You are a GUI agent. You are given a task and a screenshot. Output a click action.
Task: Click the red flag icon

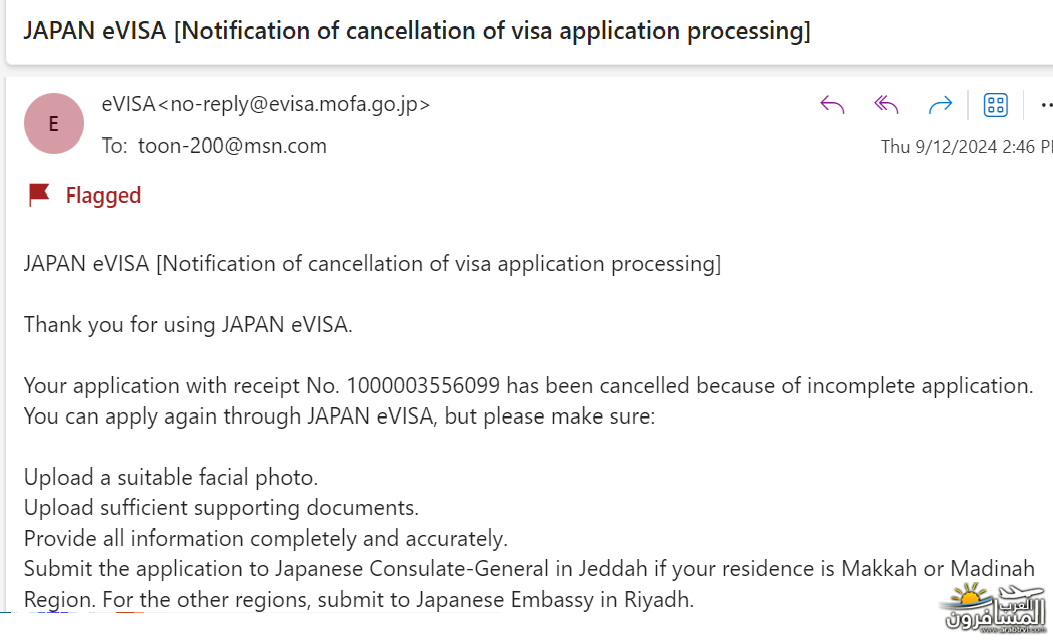pyautogui.click(x=39, y=195)
